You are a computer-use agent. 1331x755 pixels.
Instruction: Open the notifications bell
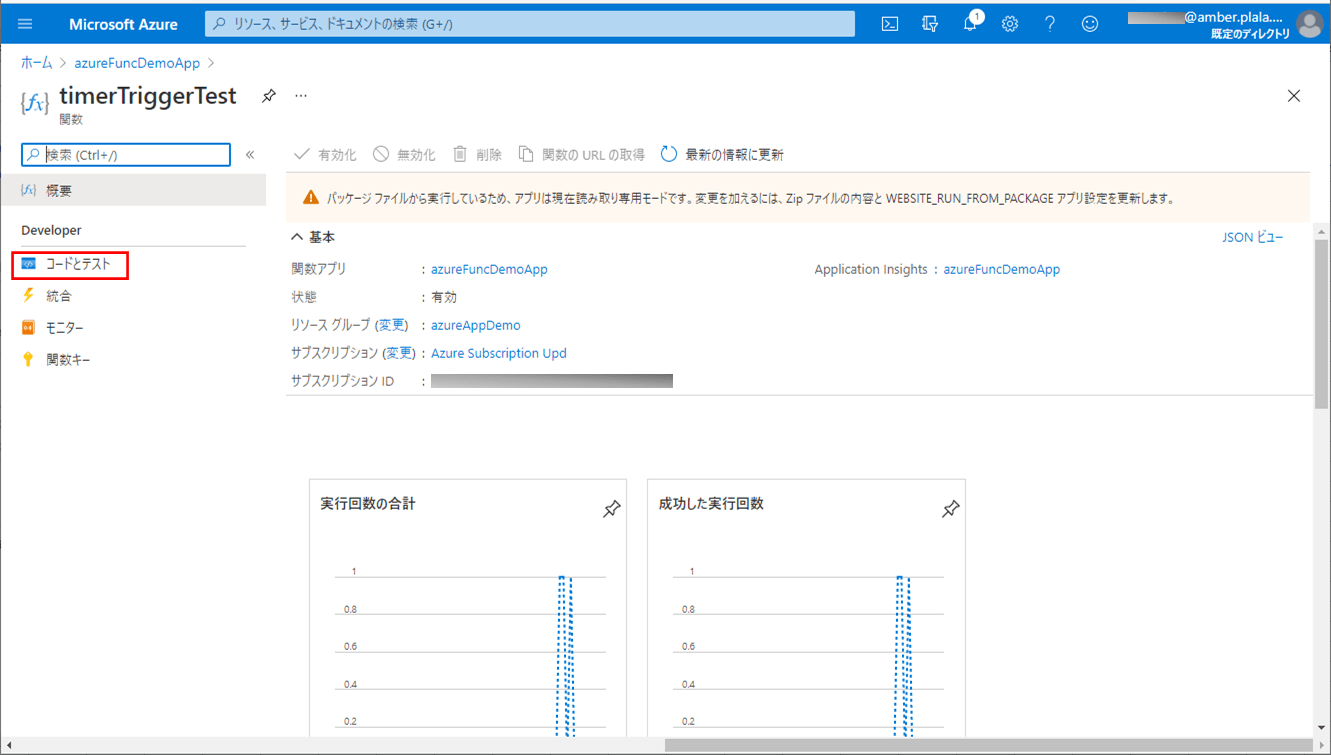tap(971, 23)
